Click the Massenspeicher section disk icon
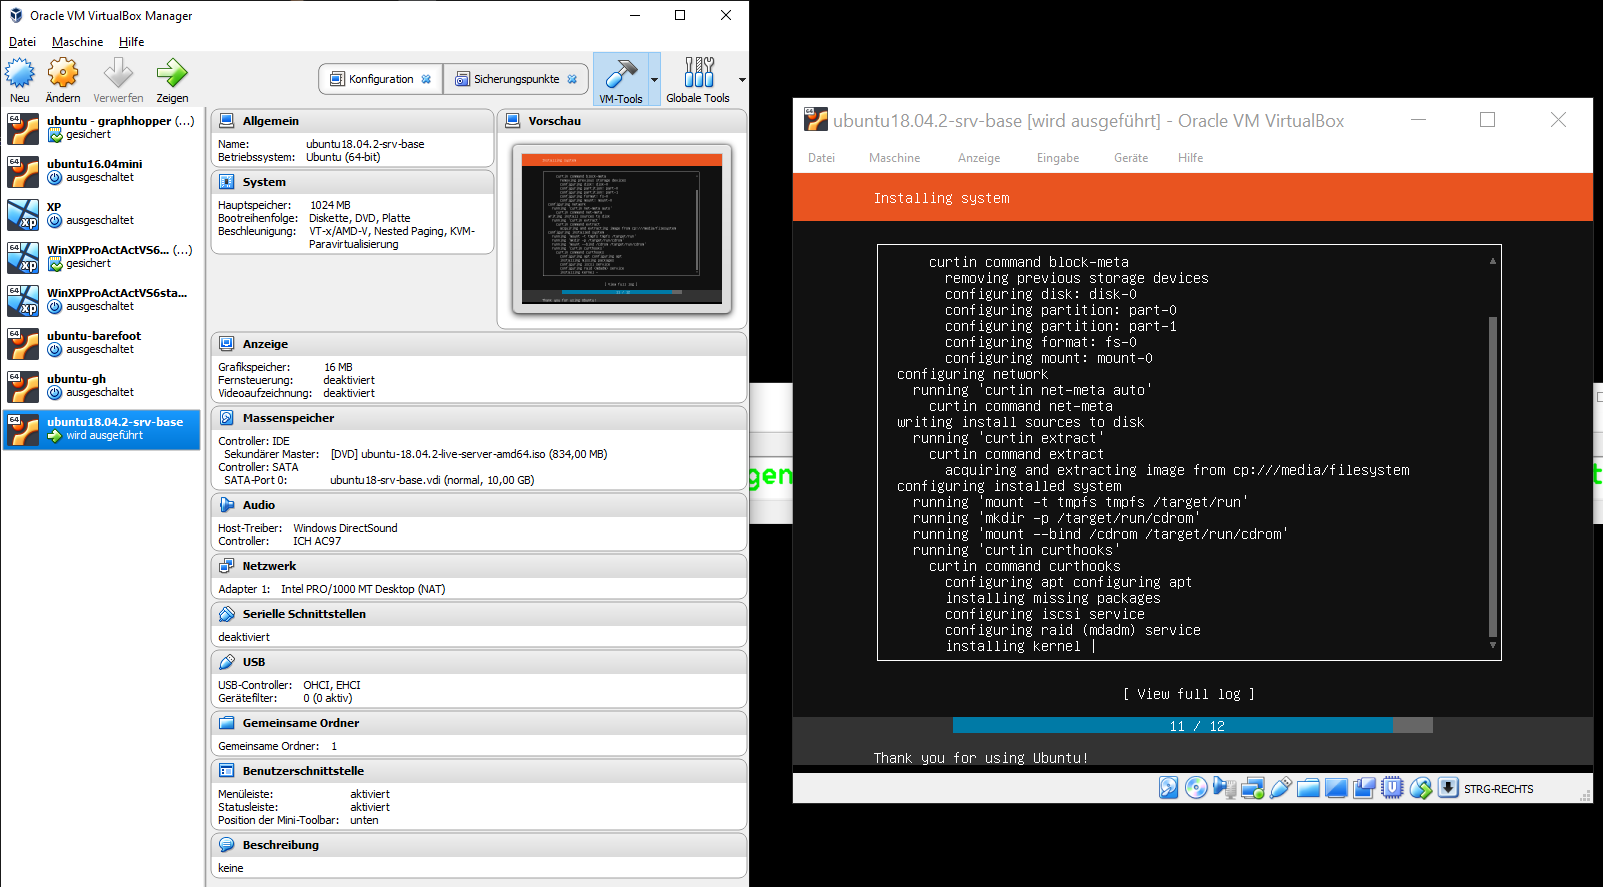 pos(227,418)
